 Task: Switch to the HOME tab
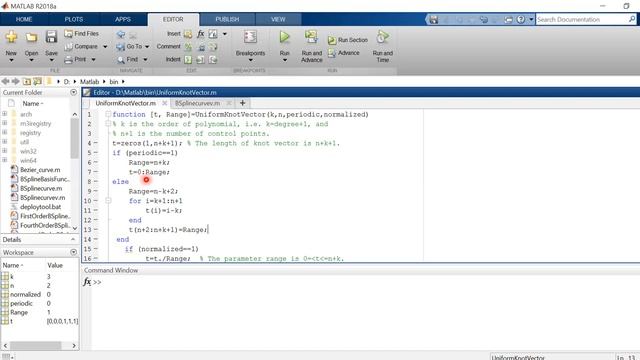click(x=24, y=19)
